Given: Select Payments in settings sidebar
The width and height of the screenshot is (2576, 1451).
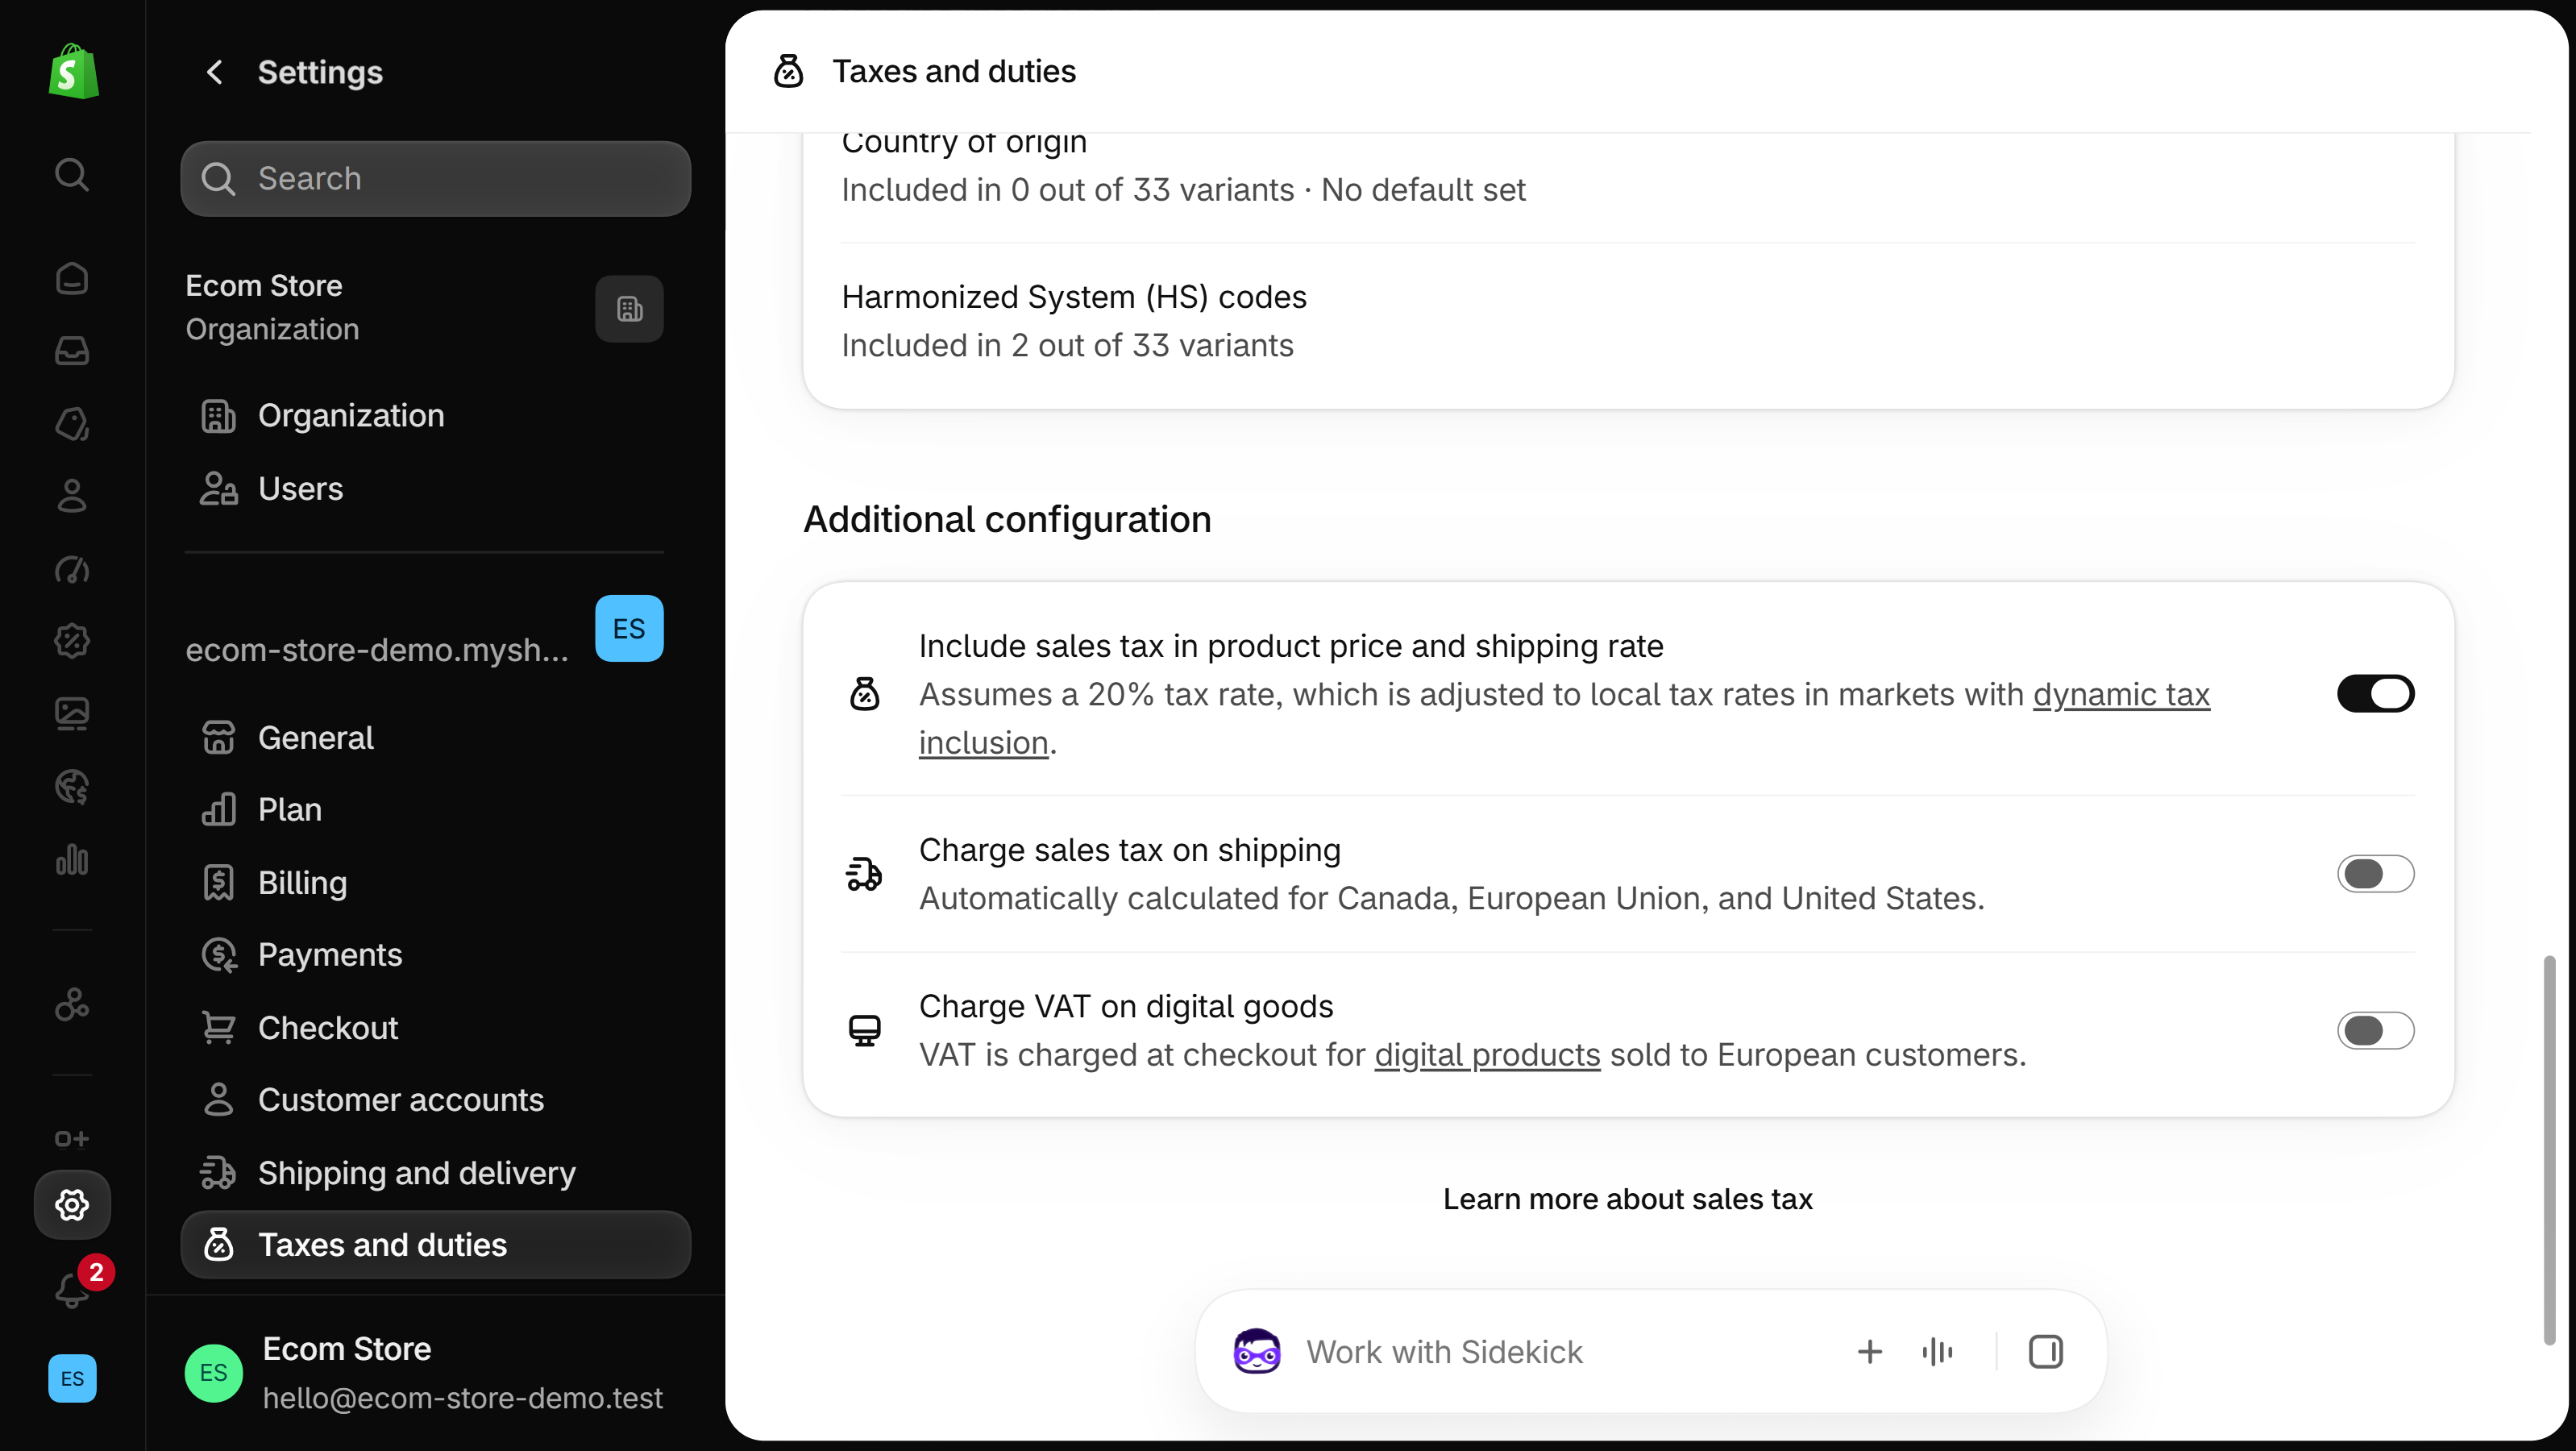Looking at the screenshot, I should (435, 955).
